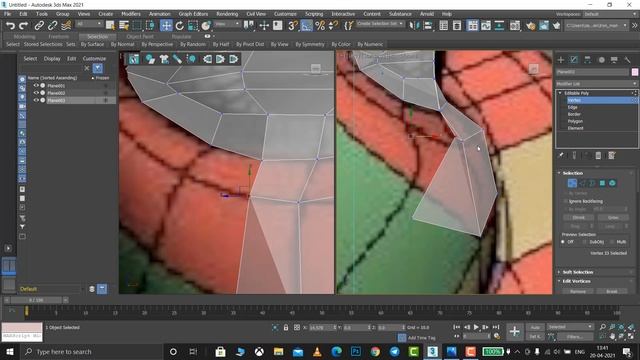The image size is (640, 360).
Task: Collapse the Selection rollout
Action: pyautogui.click(x=560, y=173)
